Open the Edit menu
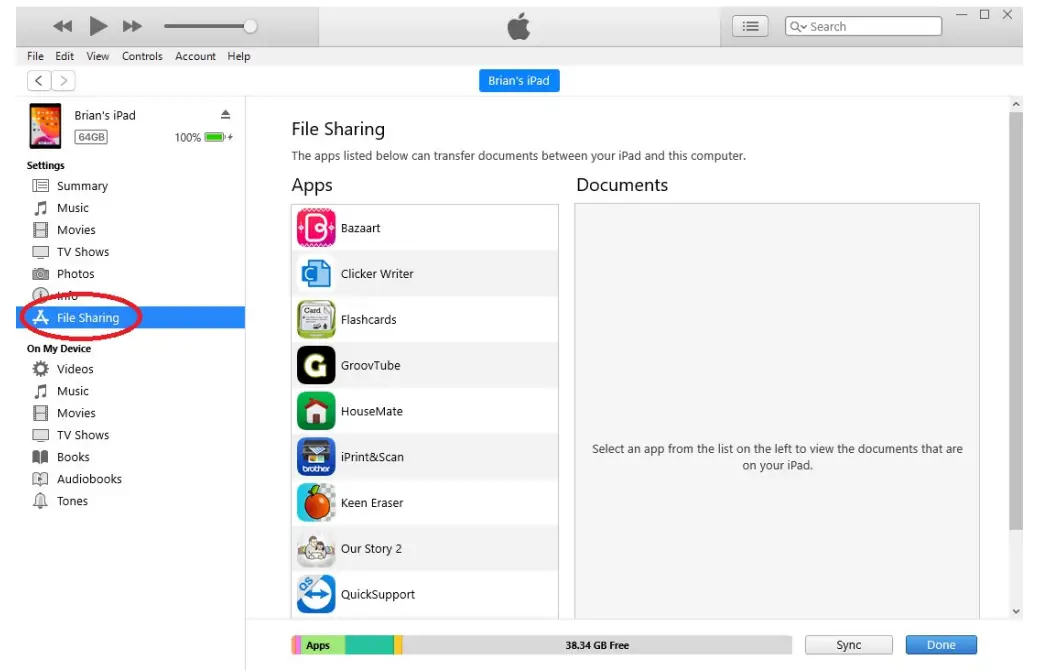The height and width of the screenshot is (672, 1057). point(65,56)
